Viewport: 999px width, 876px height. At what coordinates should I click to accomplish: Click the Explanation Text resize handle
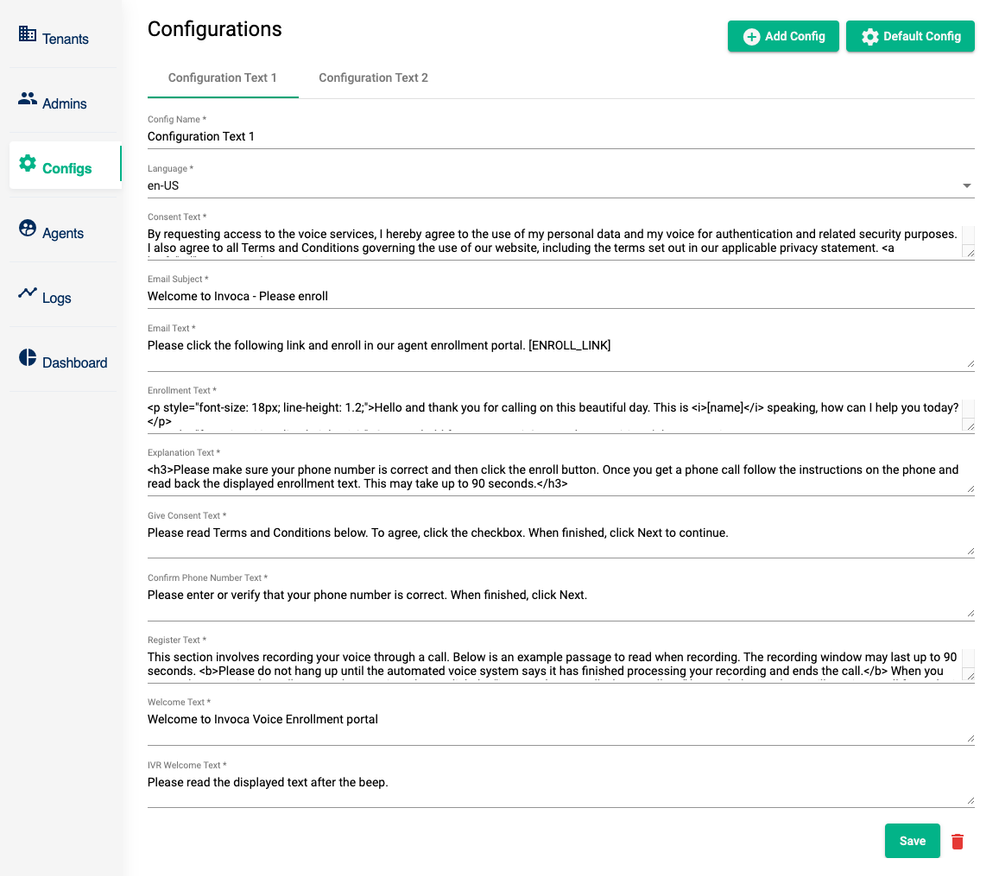(970, 489)
